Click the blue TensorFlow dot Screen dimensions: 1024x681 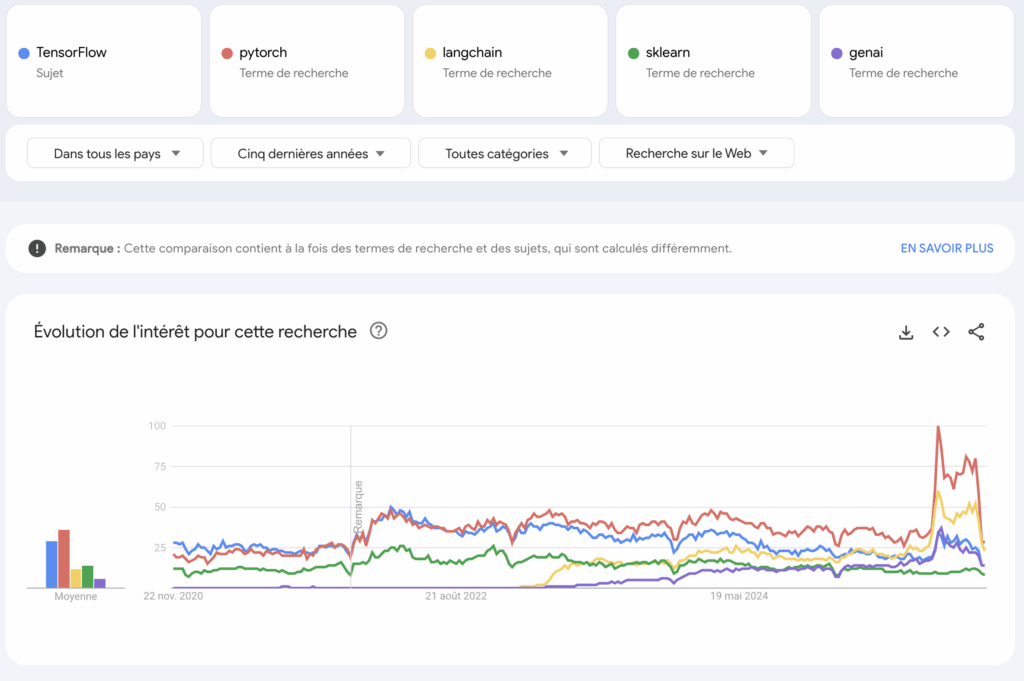pyautogui.click(x=24, y=53)
